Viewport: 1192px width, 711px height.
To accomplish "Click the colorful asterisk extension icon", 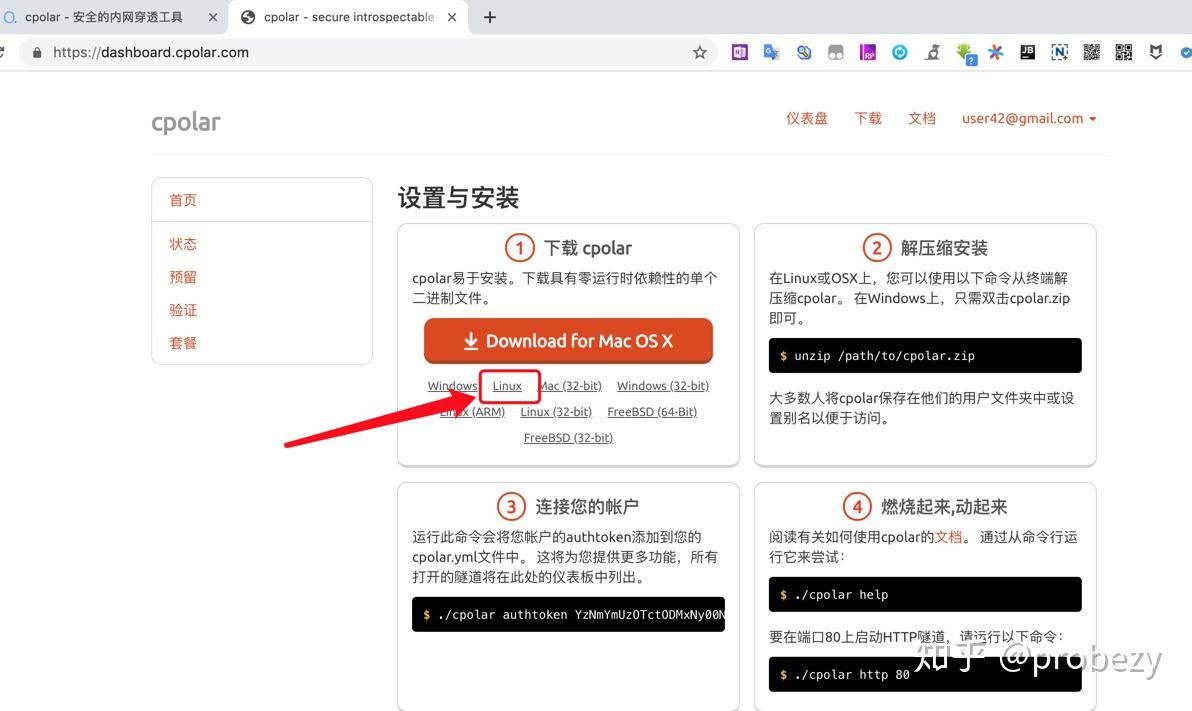I will point(996,52).
